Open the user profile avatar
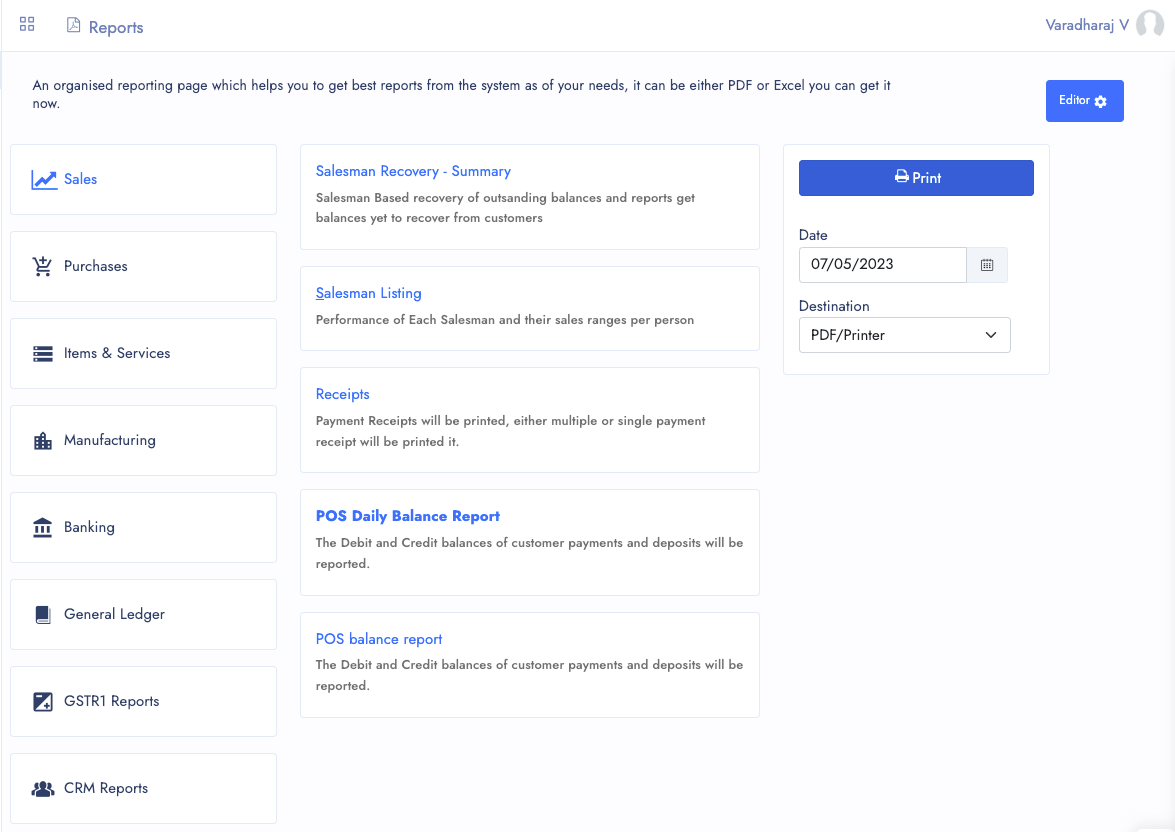The width and height of the screenshot is (1175, 832). [x=1150, y=24]
